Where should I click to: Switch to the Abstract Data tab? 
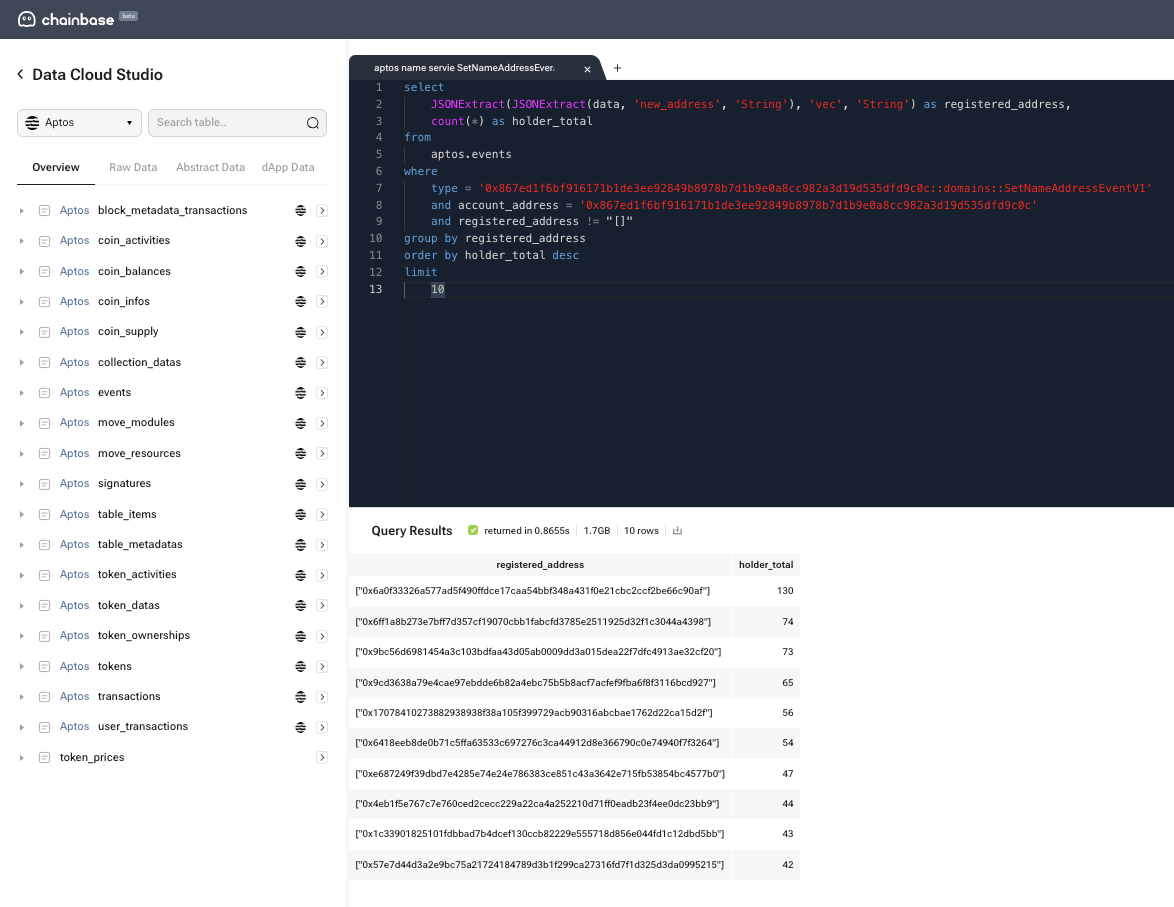pos(210,167)
